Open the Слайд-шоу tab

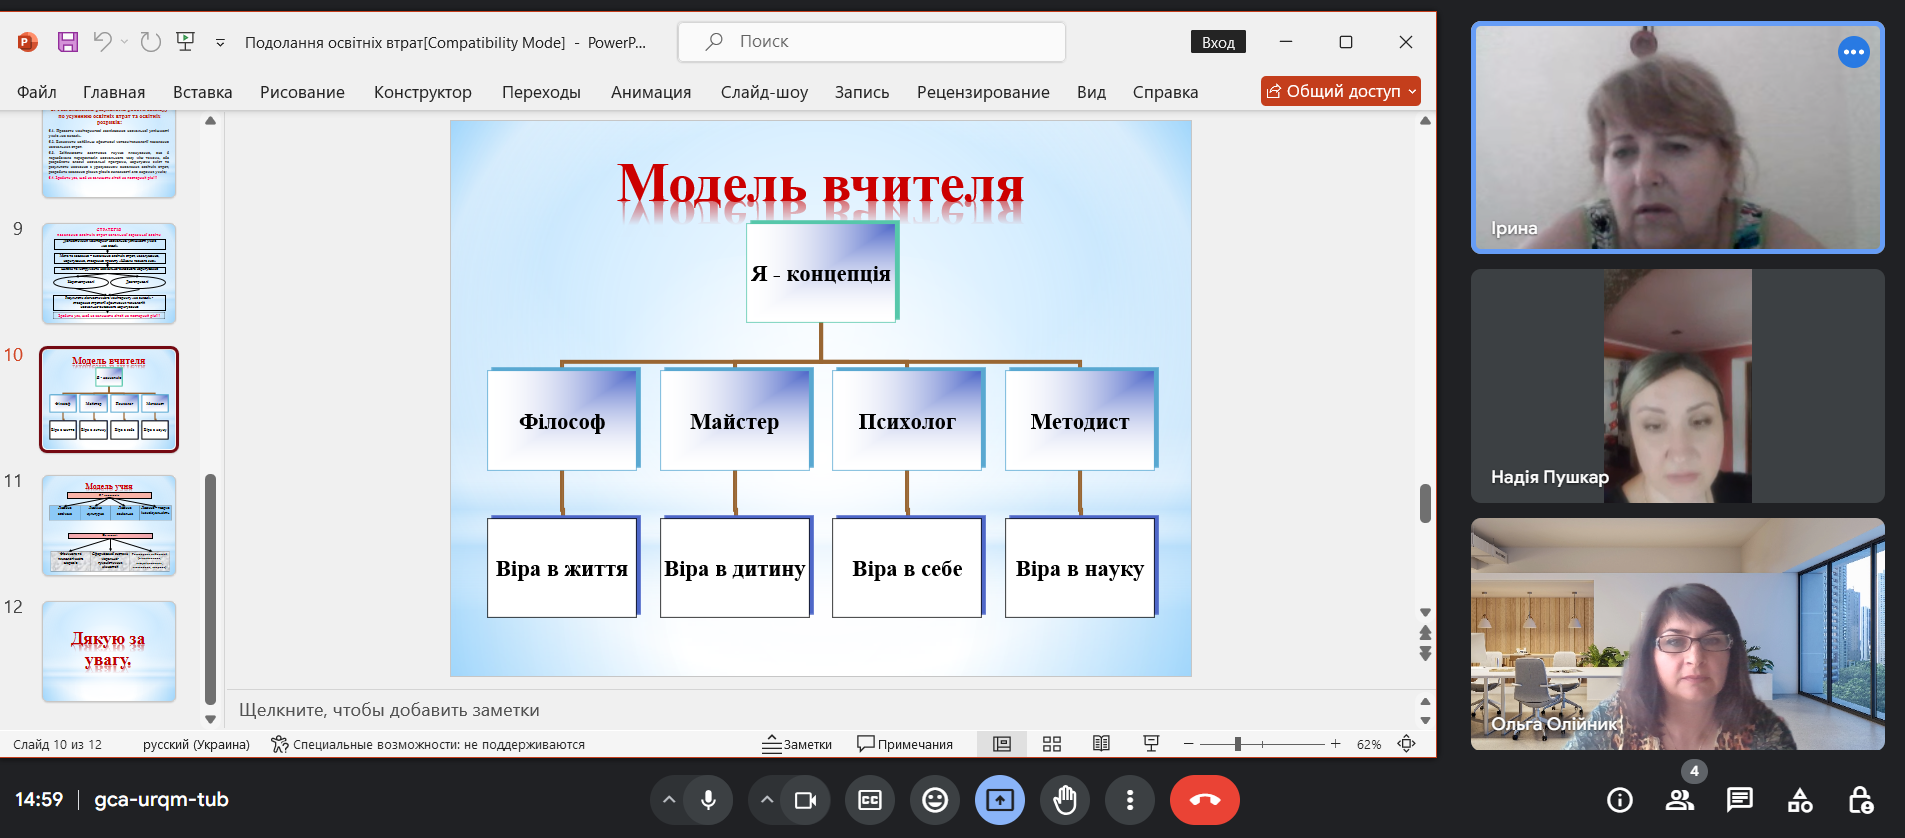764,92
